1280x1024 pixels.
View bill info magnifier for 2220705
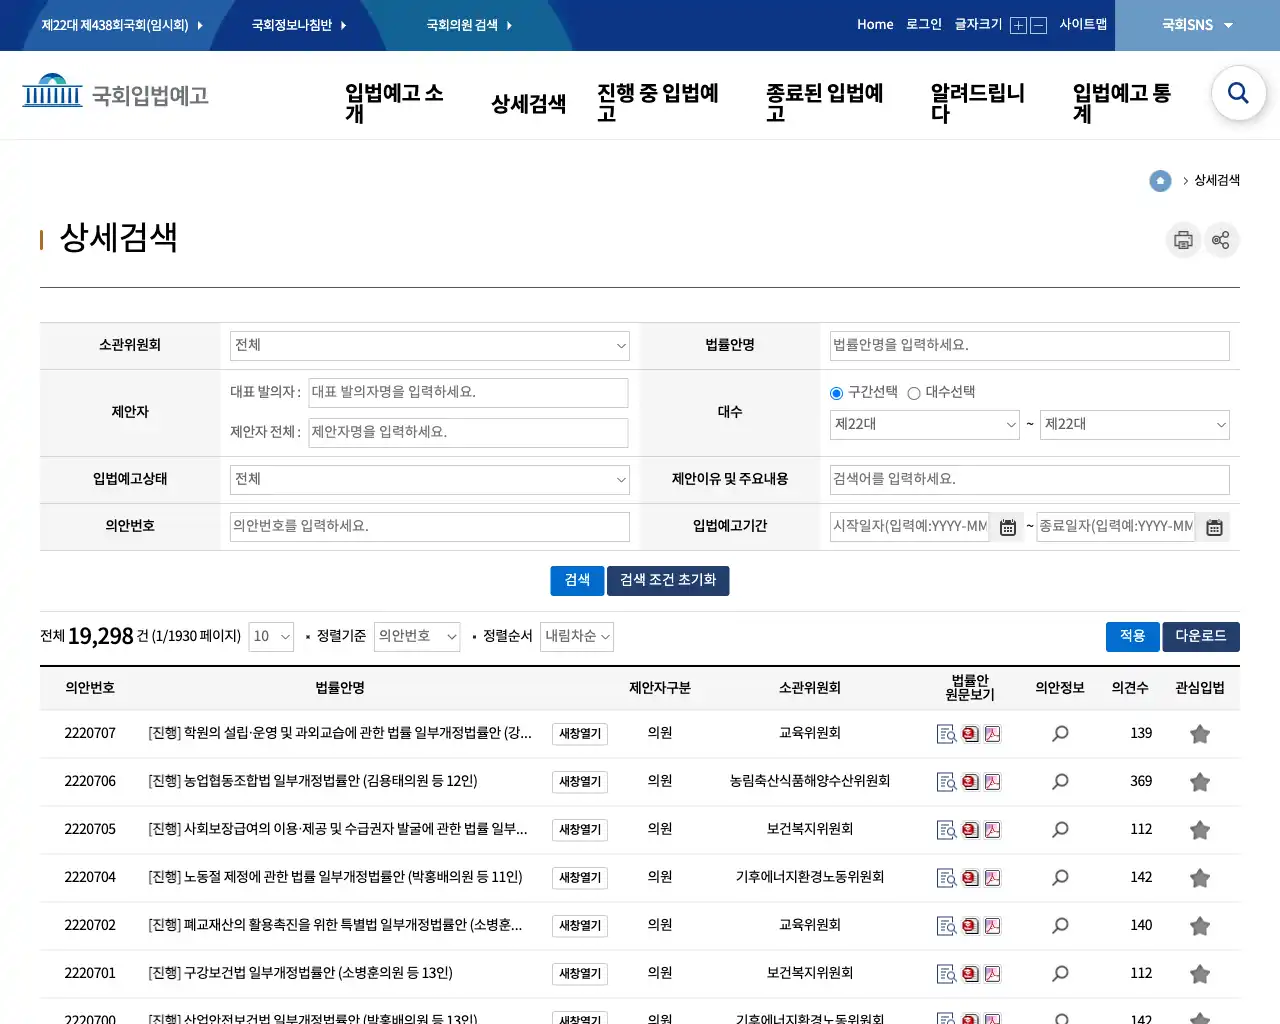[x=1060, y=830]
